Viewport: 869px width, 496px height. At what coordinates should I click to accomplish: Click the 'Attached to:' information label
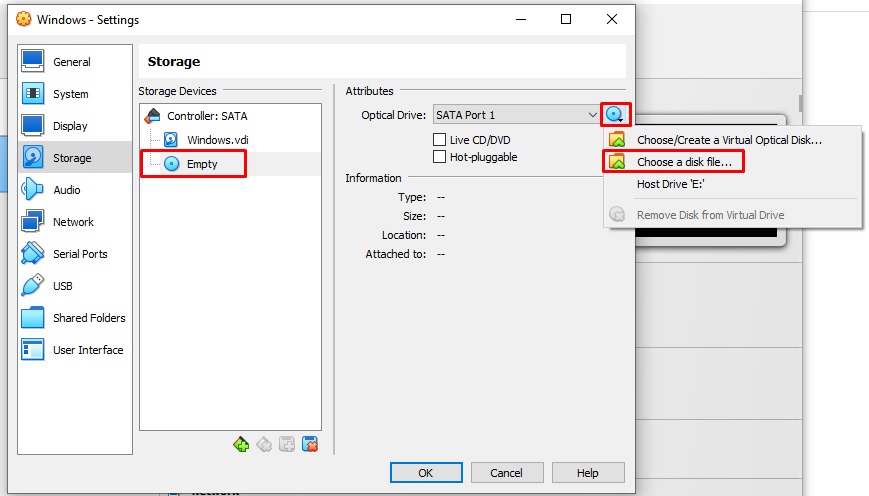pyautogui.click(x=396, y=254)
